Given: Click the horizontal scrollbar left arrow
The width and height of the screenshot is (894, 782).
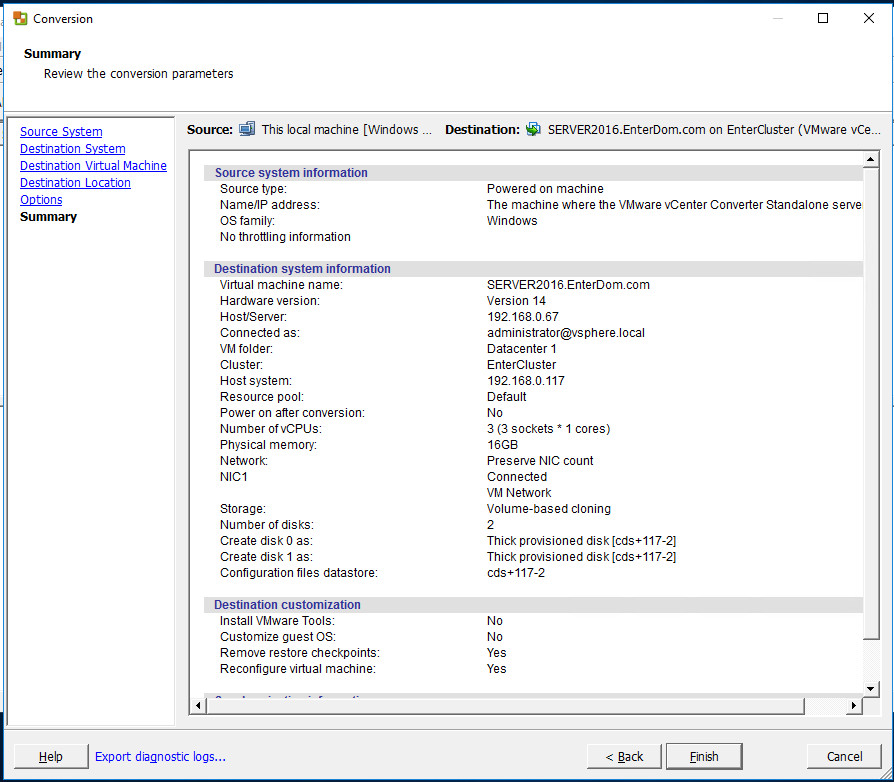Looking at the screenshot, I should tap(198, 706).
